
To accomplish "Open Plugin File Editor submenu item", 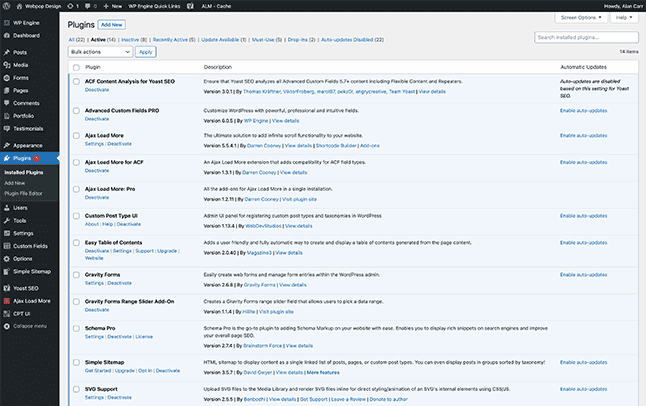I will pos(23,193).
